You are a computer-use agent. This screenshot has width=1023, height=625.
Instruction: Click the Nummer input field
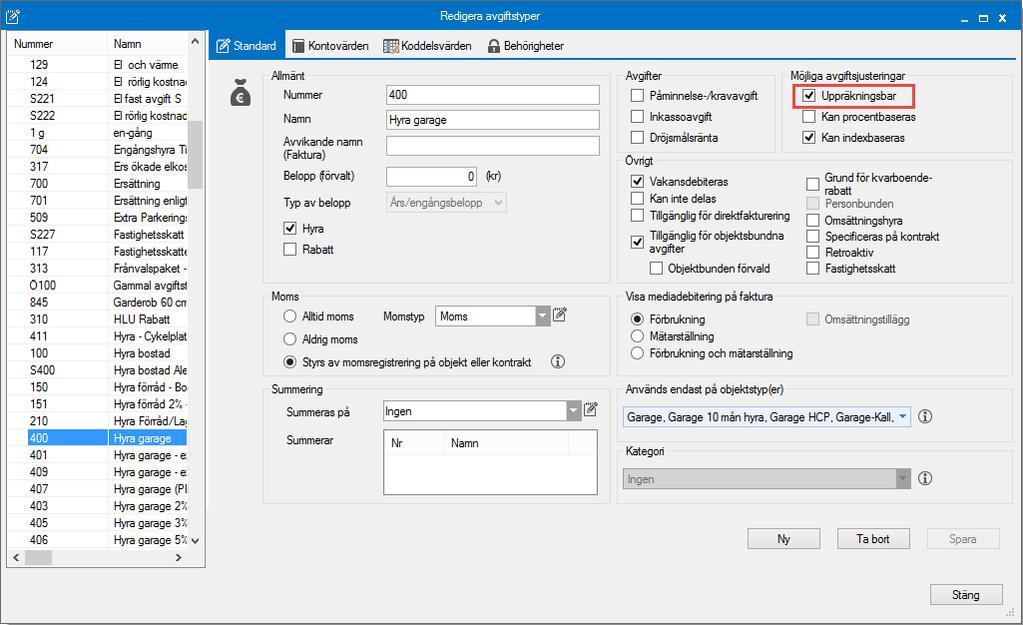point(493,95)
